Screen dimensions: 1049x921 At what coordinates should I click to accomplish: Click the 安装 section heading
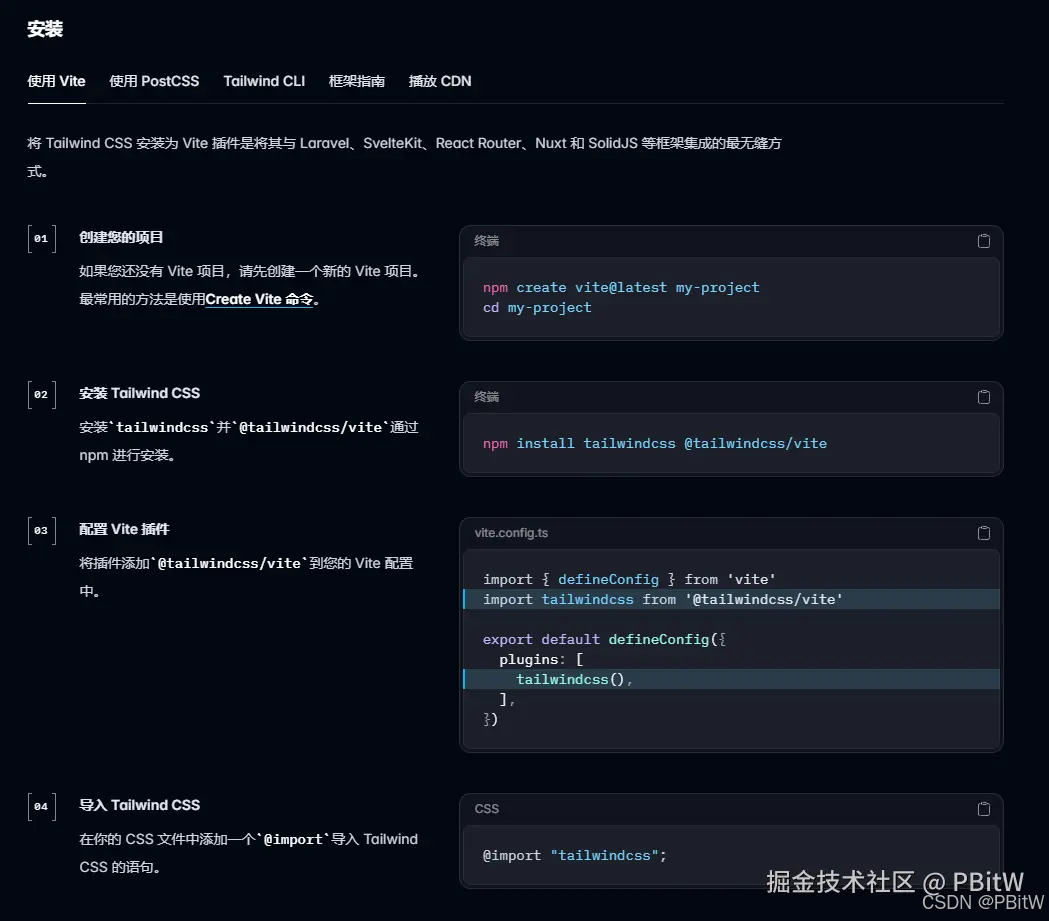coord(45,29)
